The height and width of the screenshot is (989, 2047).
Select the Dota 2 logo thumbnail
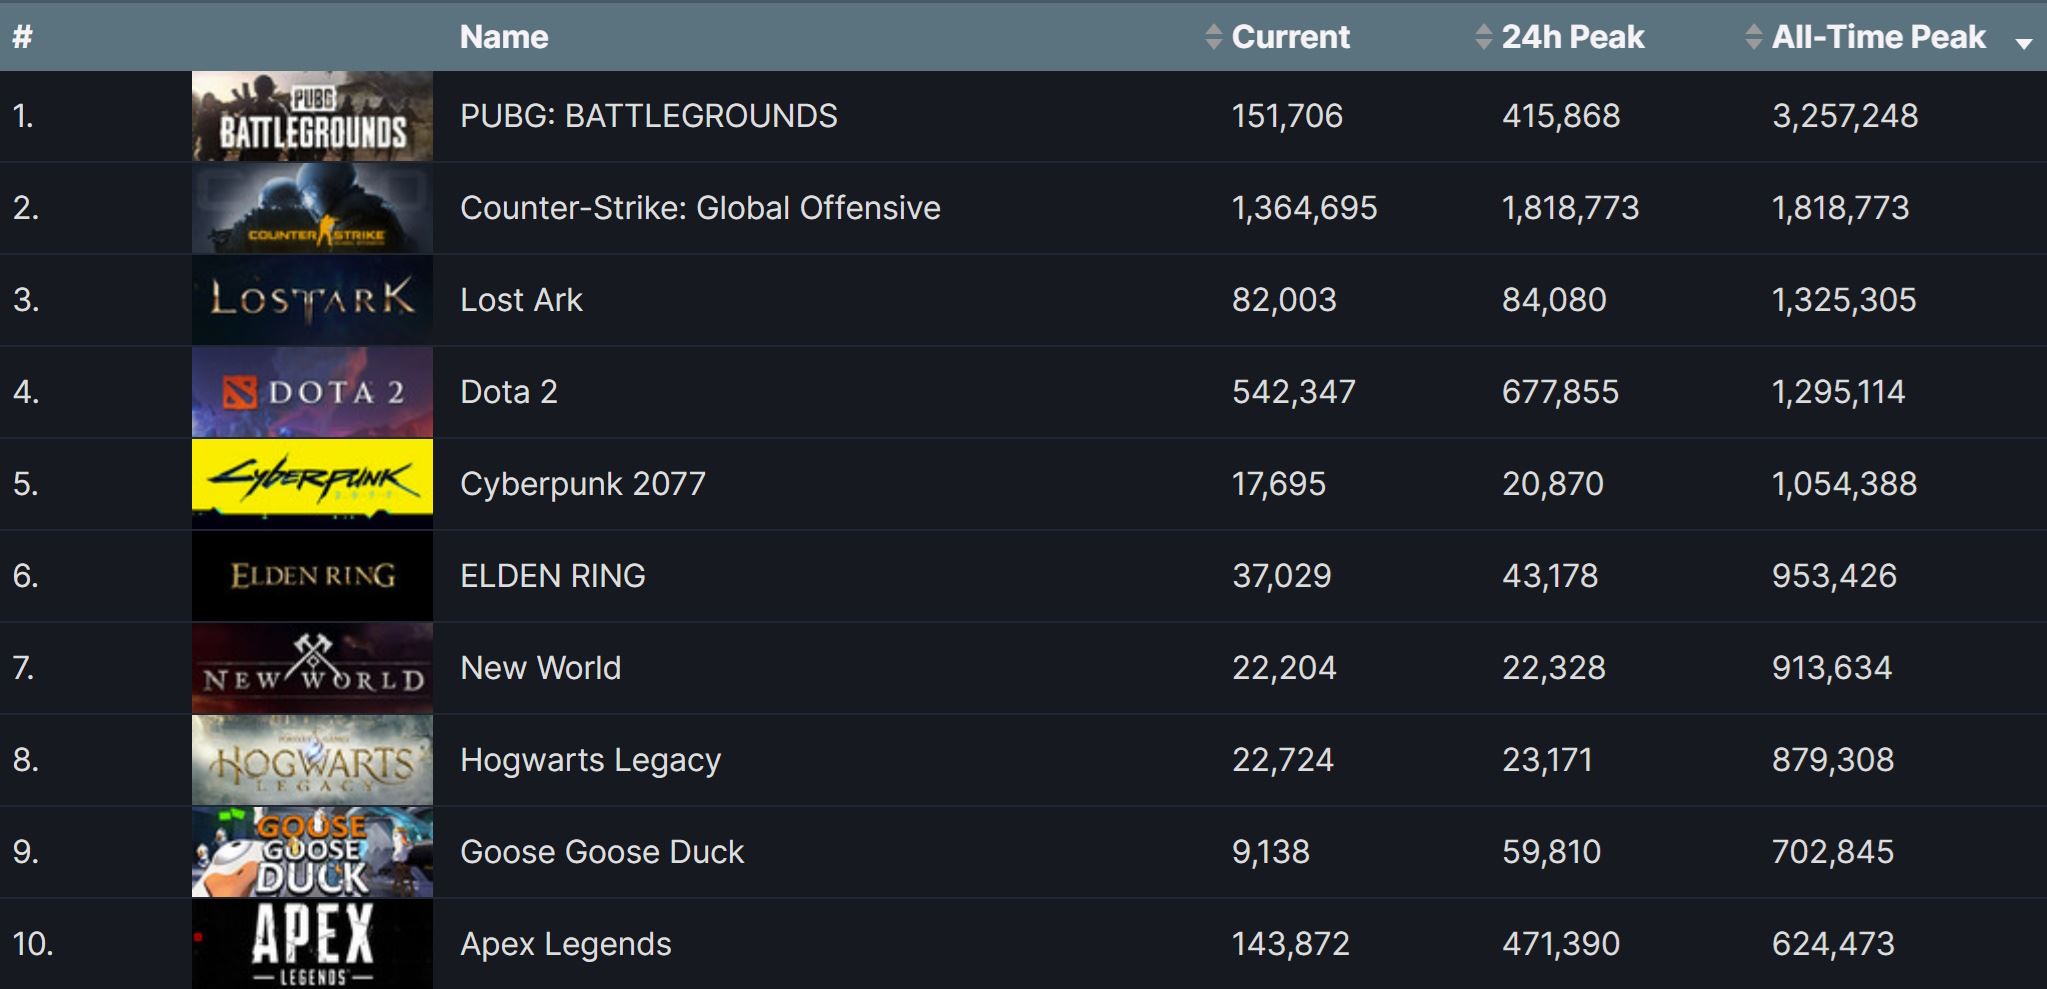(312, 392)
